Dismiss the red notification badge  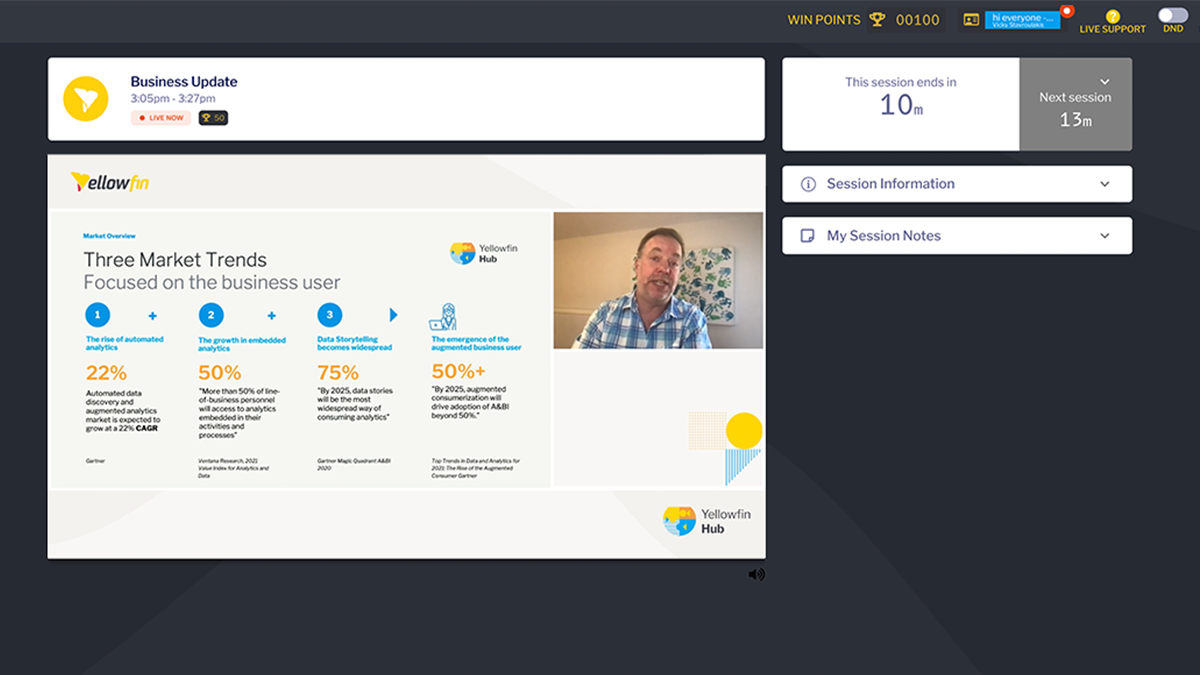1067,12
